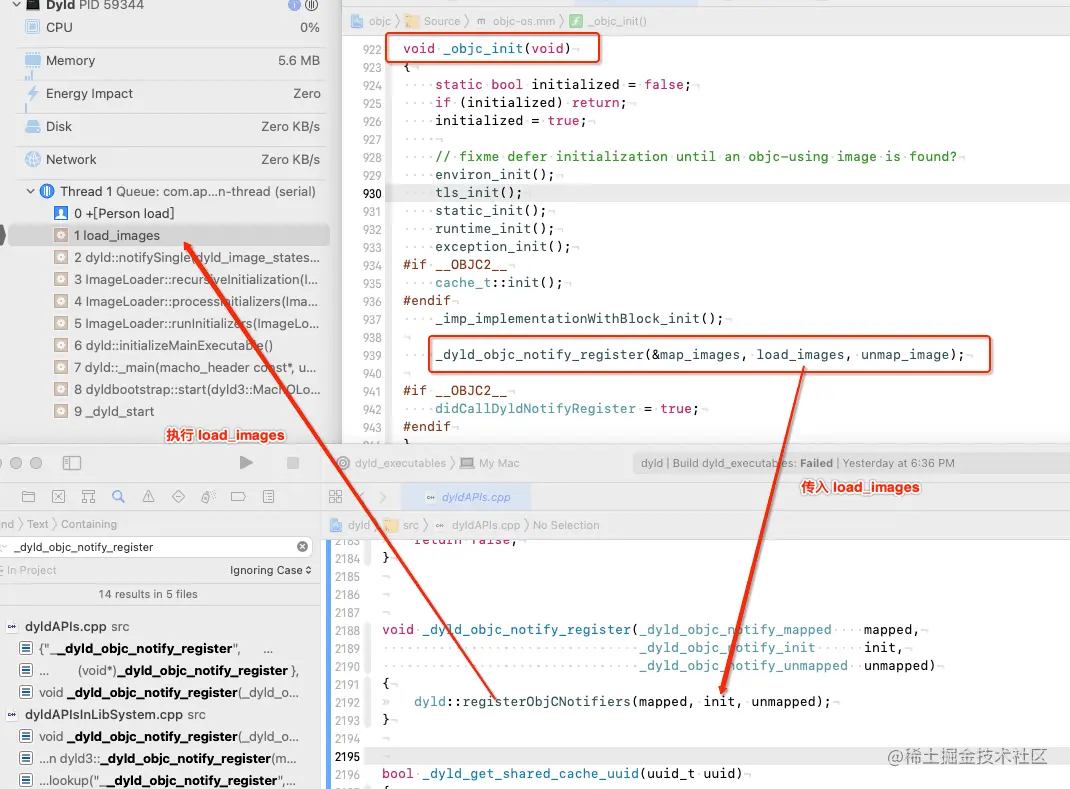Open the Symbol navigator icon
Image resolution: width=1070 pixels, height=789 pixels.
88,497
